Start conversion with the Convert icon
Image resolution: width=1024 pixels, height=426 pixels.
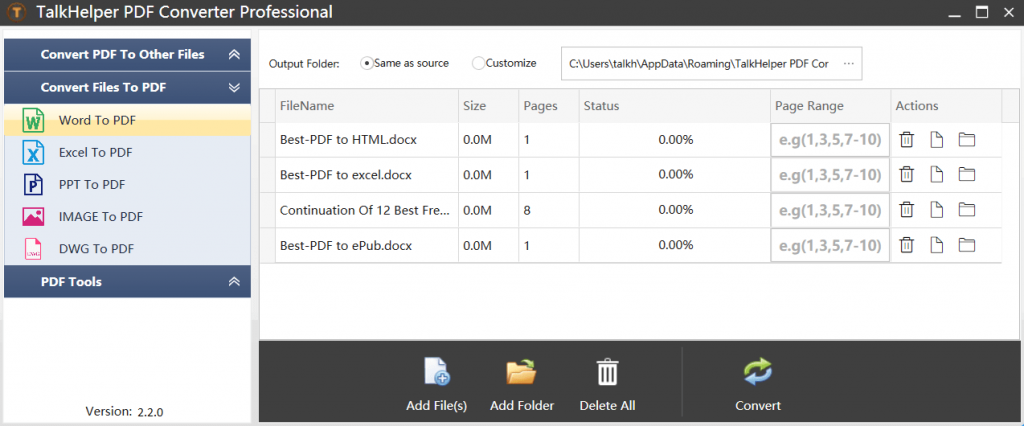tap(758, 372)
